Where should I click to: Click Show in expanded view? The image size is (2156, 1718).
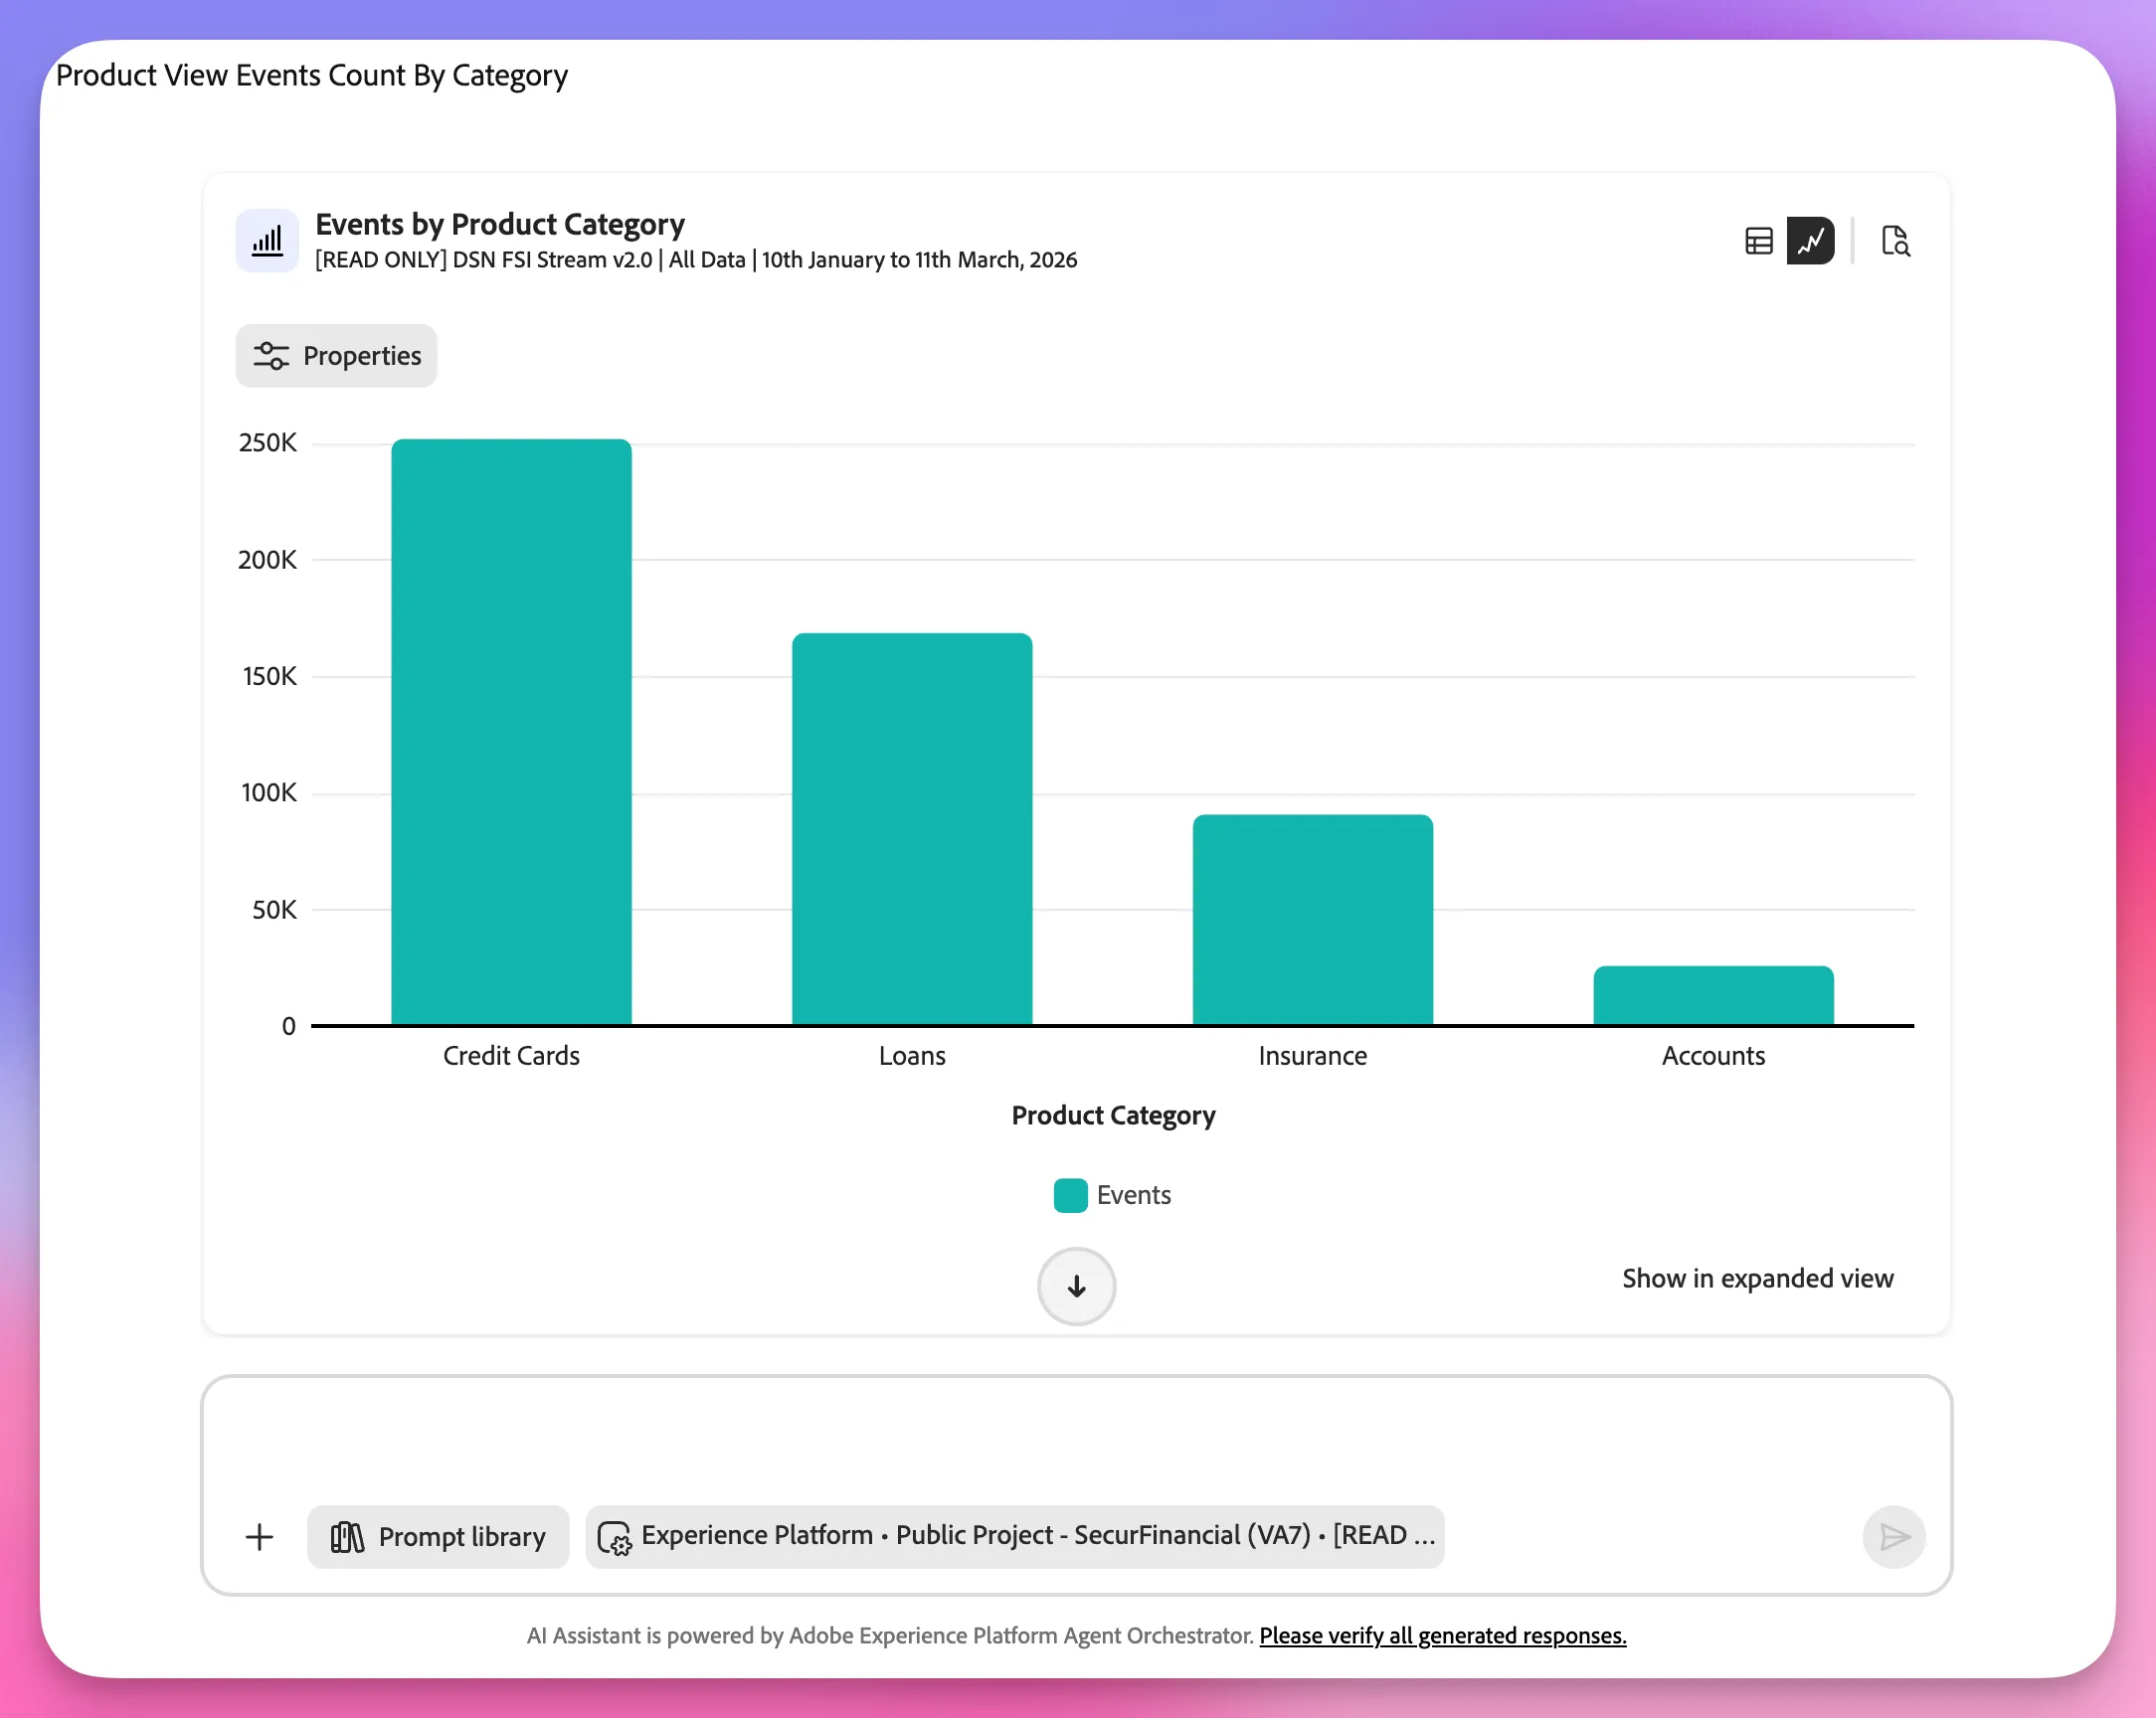click(1757, 1278)
